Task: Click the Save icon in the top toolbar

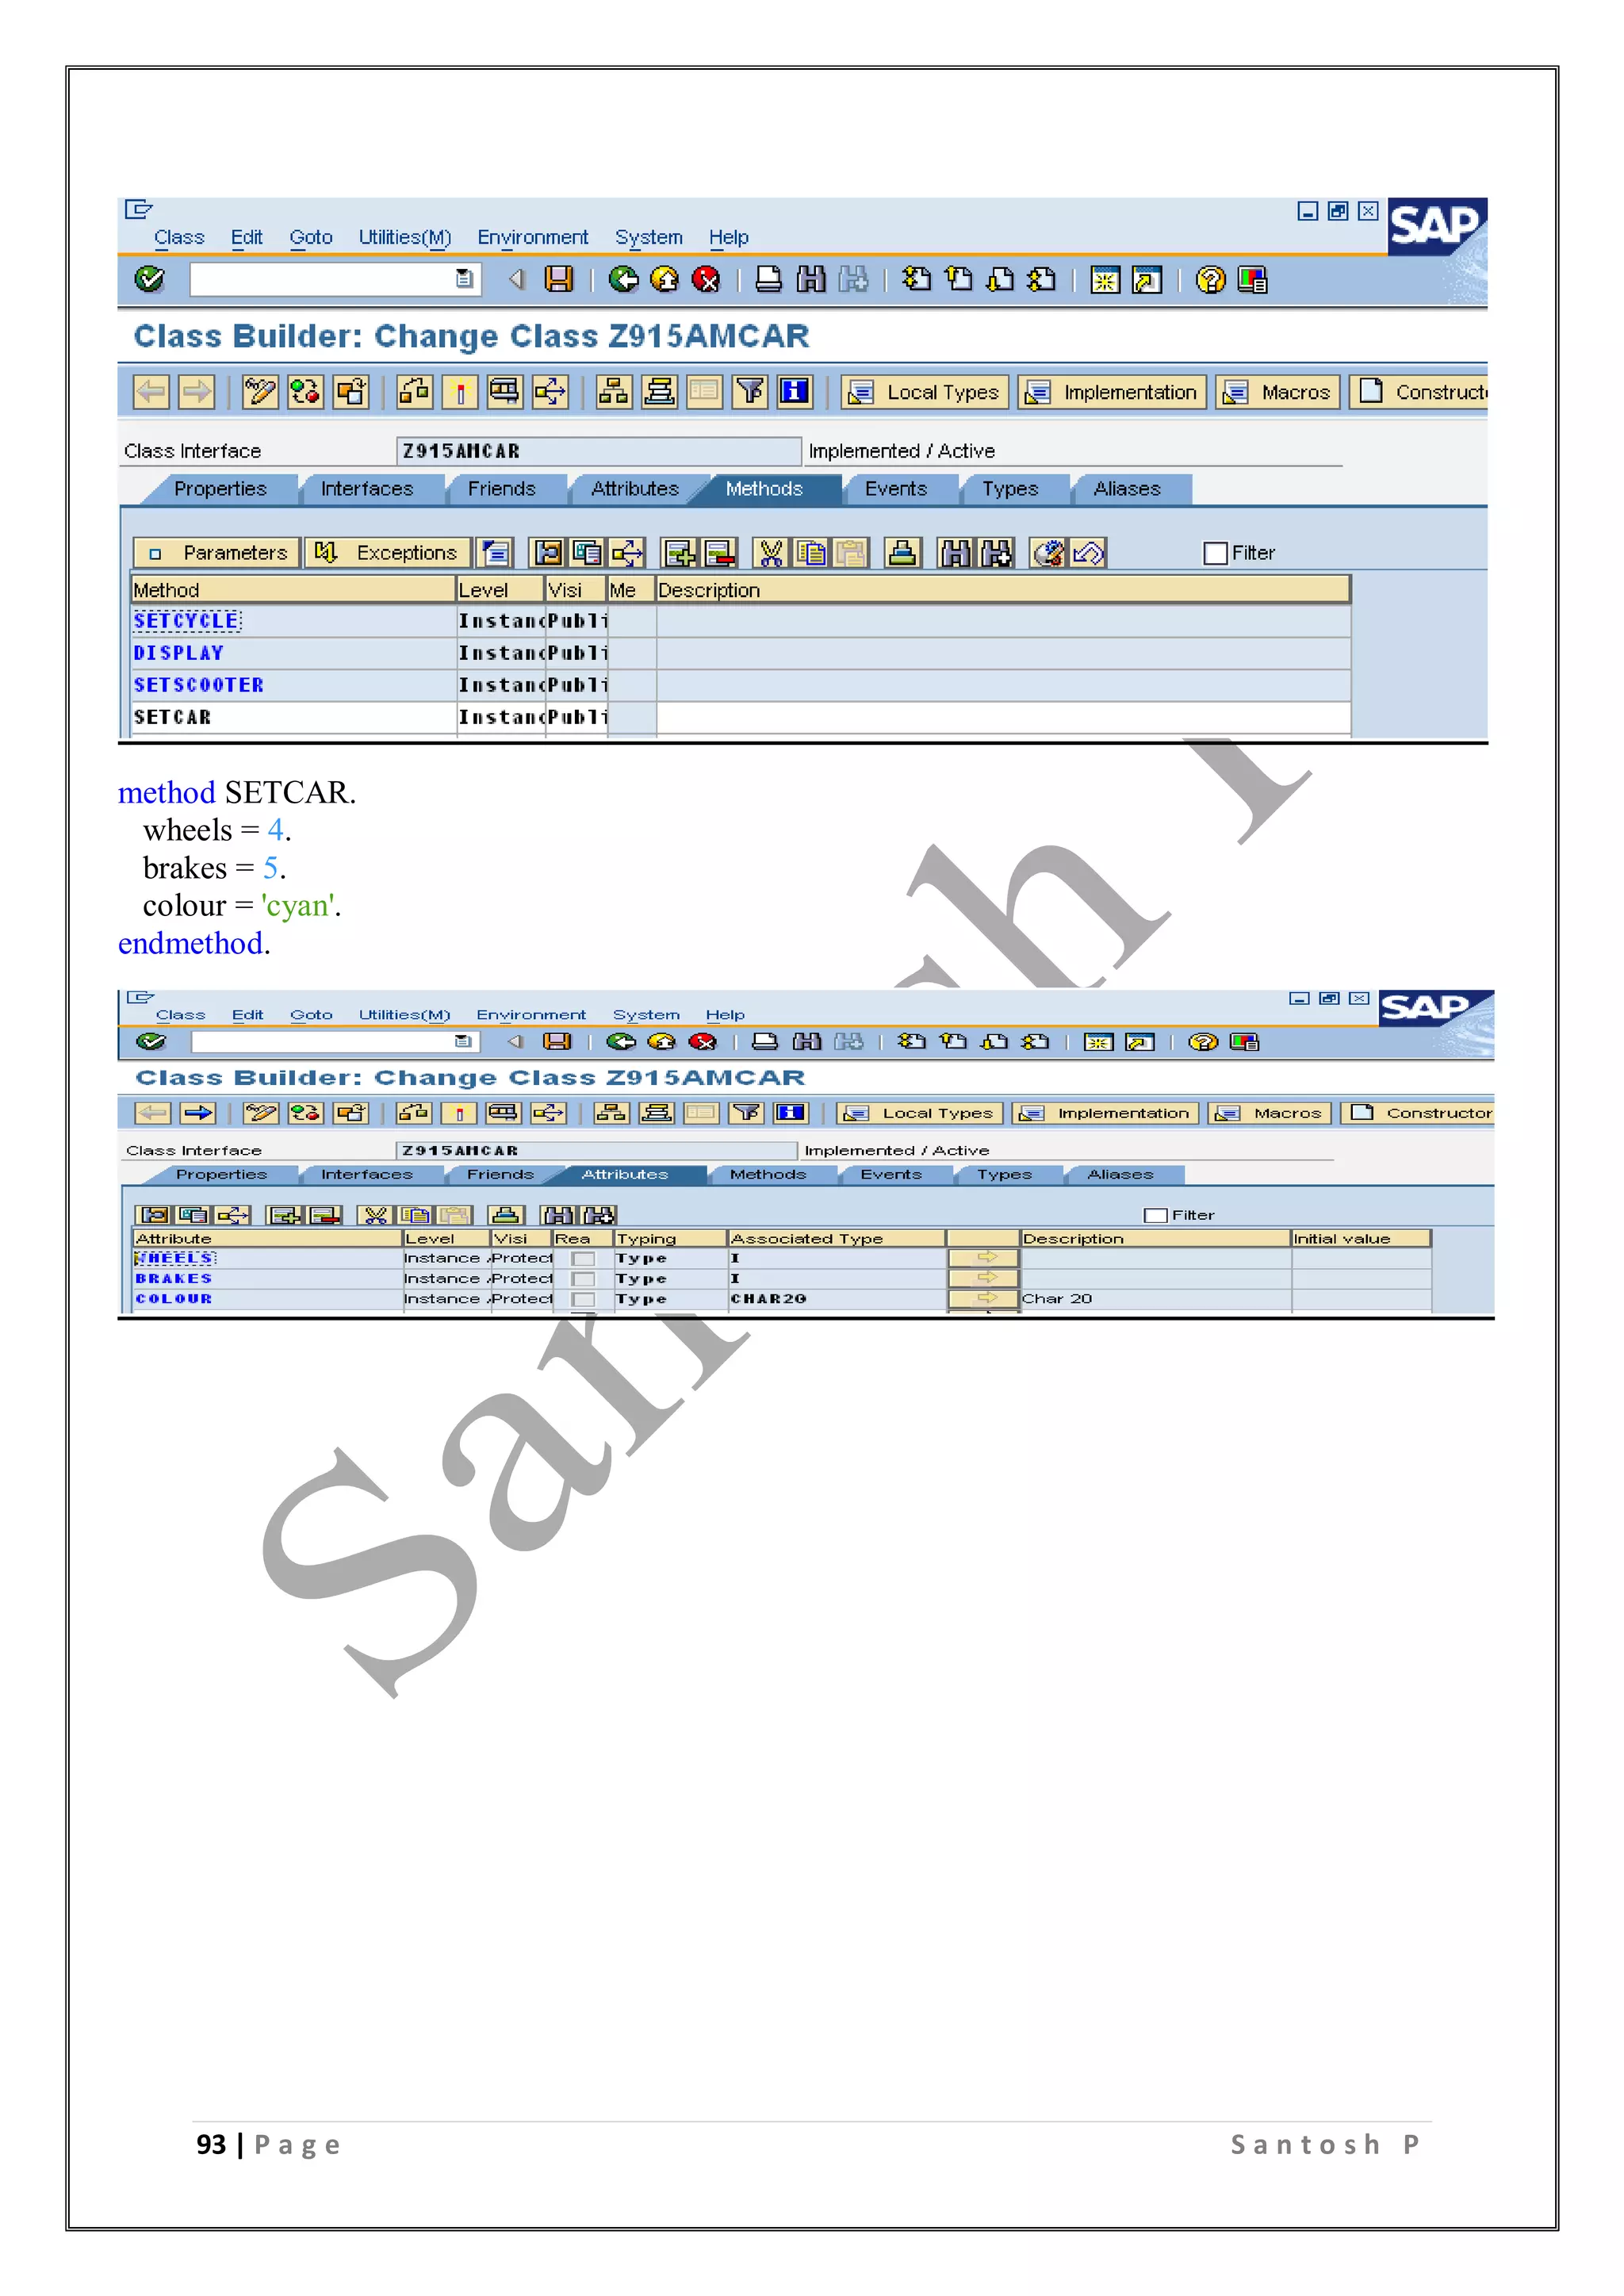Action: point(558,279)
